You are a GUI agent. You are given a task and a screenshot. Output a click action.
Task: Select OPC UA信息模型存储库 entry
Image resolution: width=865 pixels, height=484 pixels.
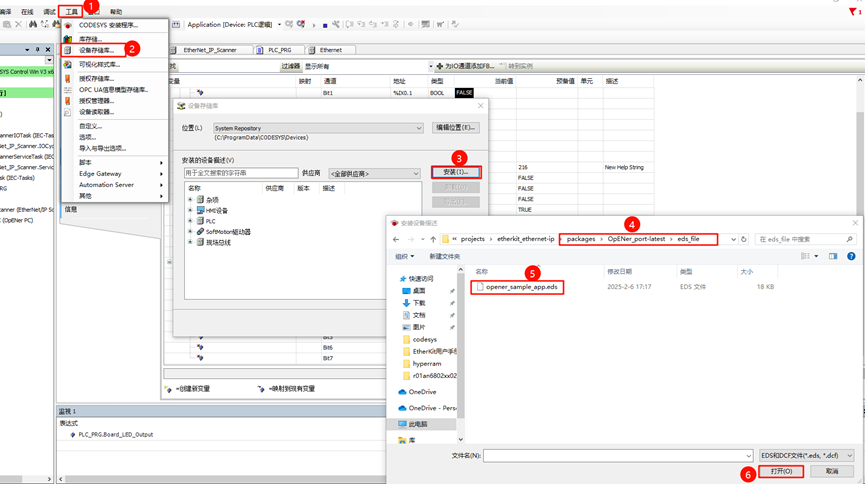(113, 89)
